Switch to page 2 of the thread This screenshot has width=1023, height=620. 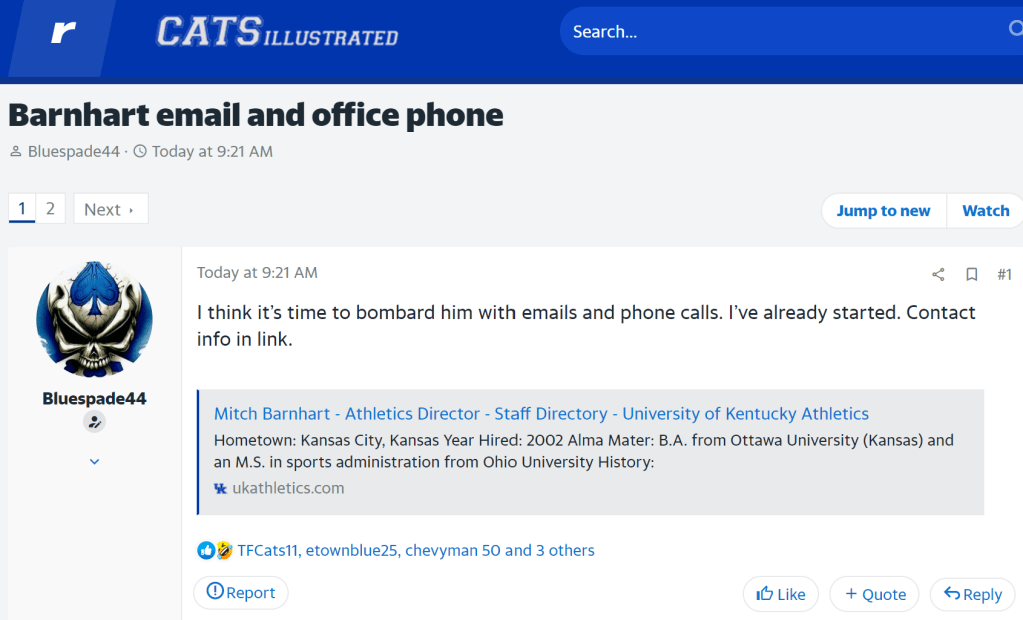(50, 209)
